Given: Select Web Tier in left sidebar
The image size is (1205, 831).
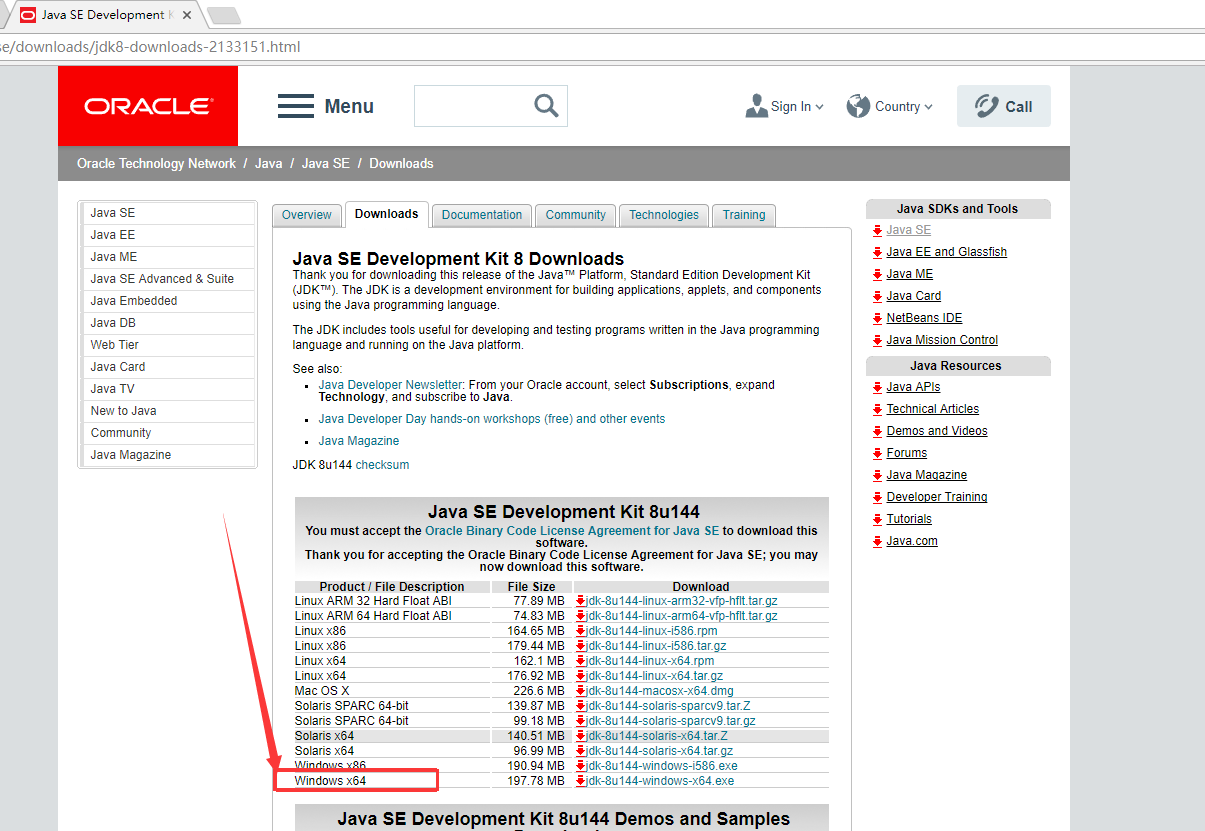Looking at the screenshot, I should (x=168, y=345).
